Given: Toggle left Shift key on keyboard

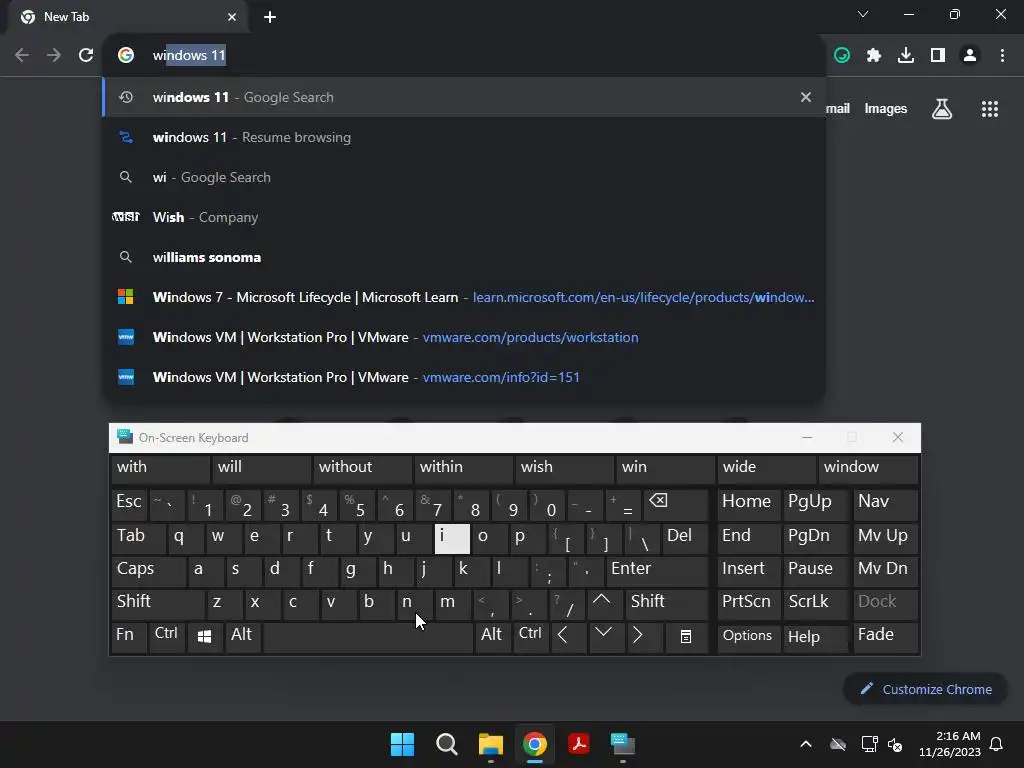Looking at the screenshot, I should (157, 603).
